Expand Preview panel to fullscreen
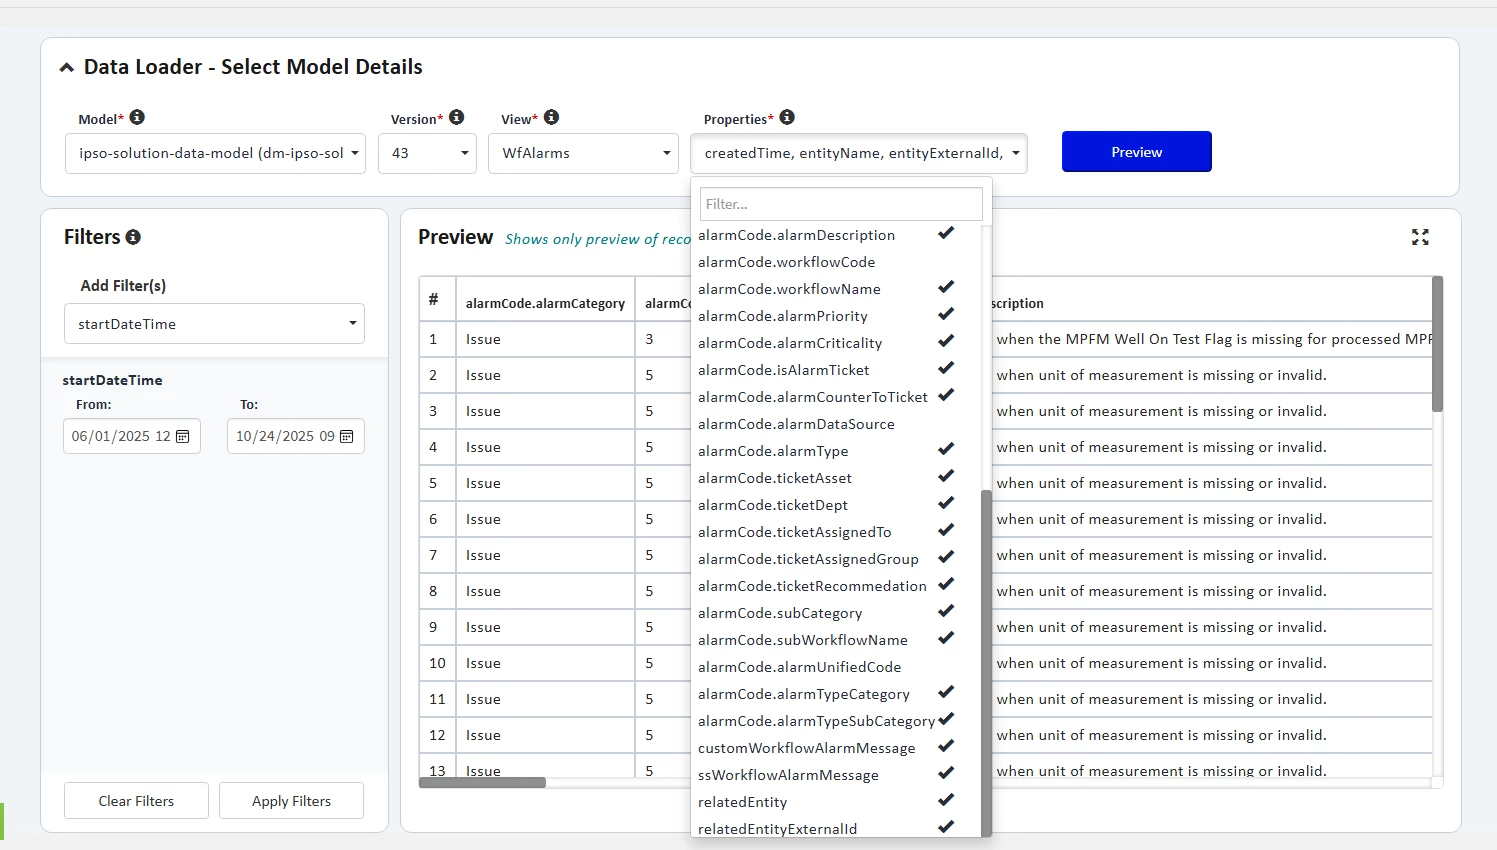 click(x=1420, y=237)
